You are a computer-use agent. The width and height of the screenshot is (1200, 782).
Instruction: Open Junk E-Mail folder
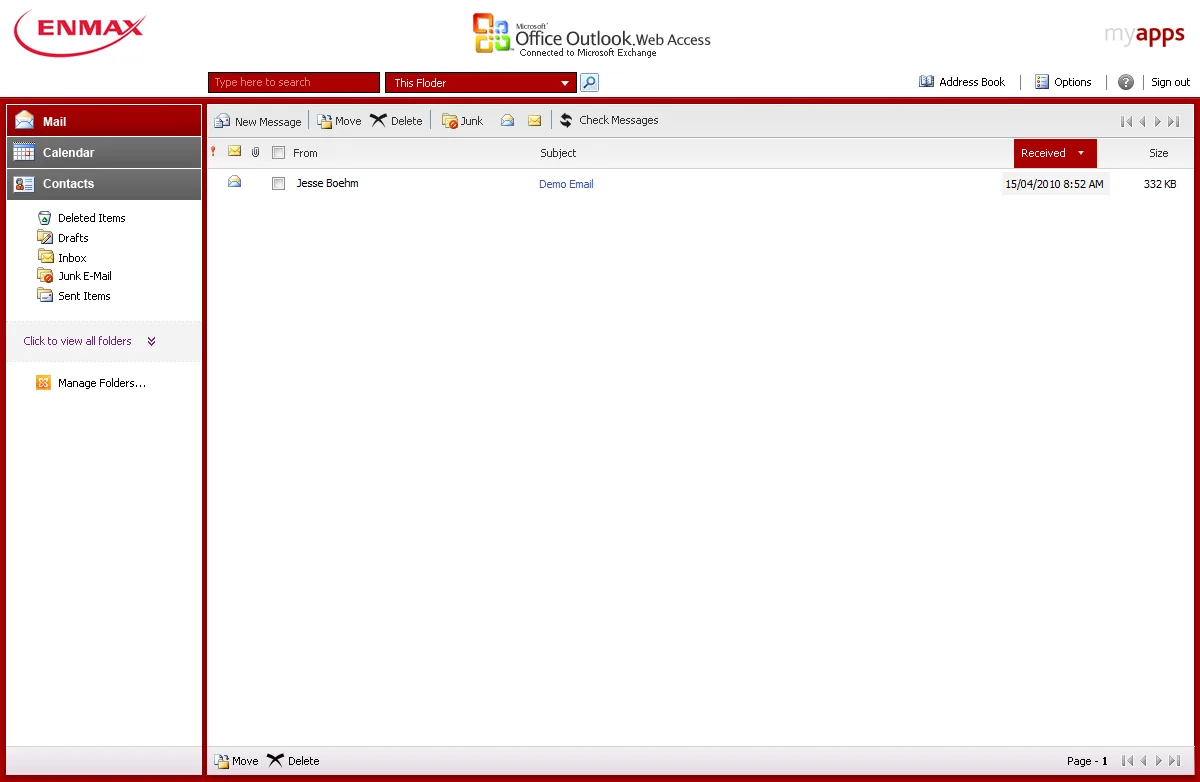(75, 276)
